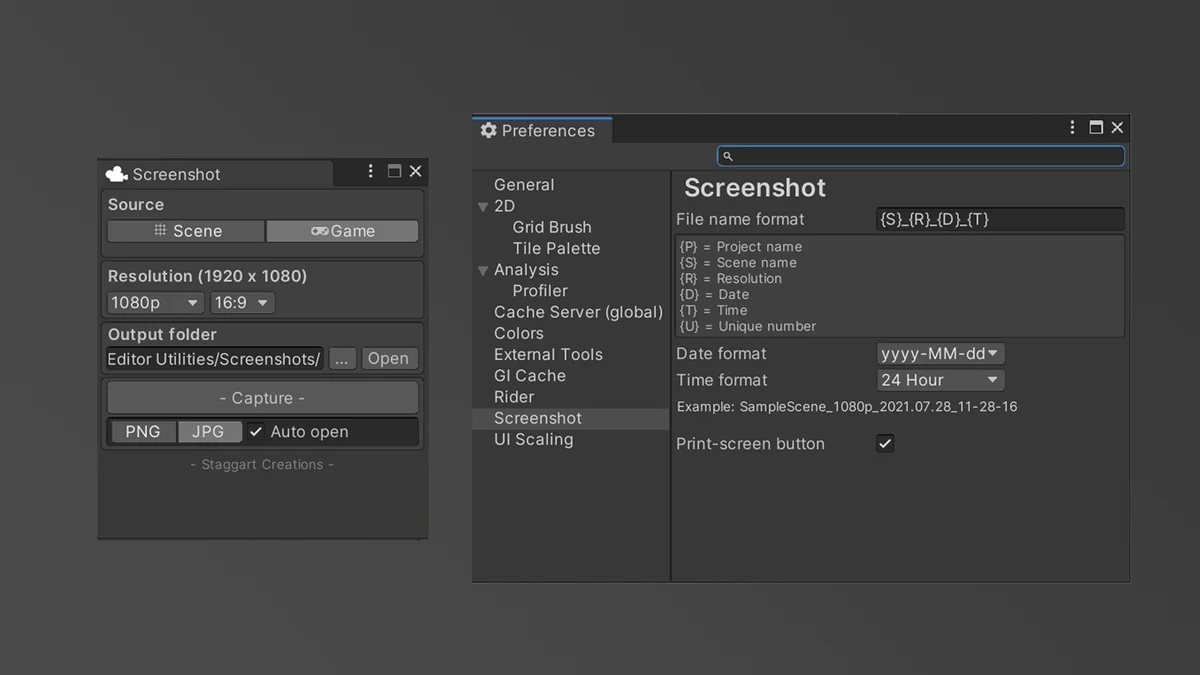
Task: Select Game as the capture source
Action: (342, 230)
